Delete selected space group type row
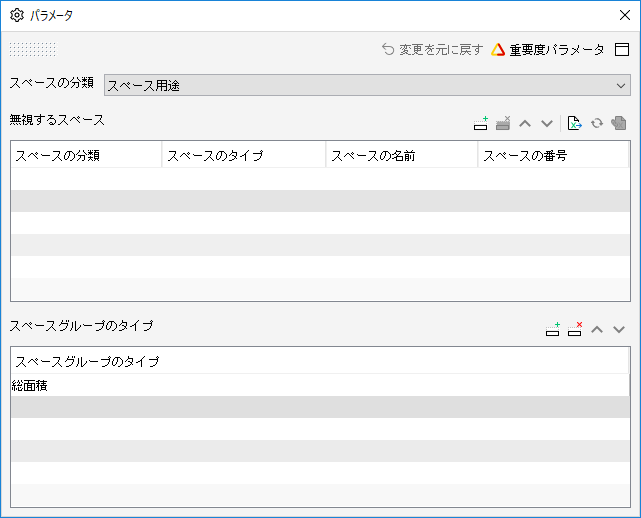641x518 pixels. [575, 329]
